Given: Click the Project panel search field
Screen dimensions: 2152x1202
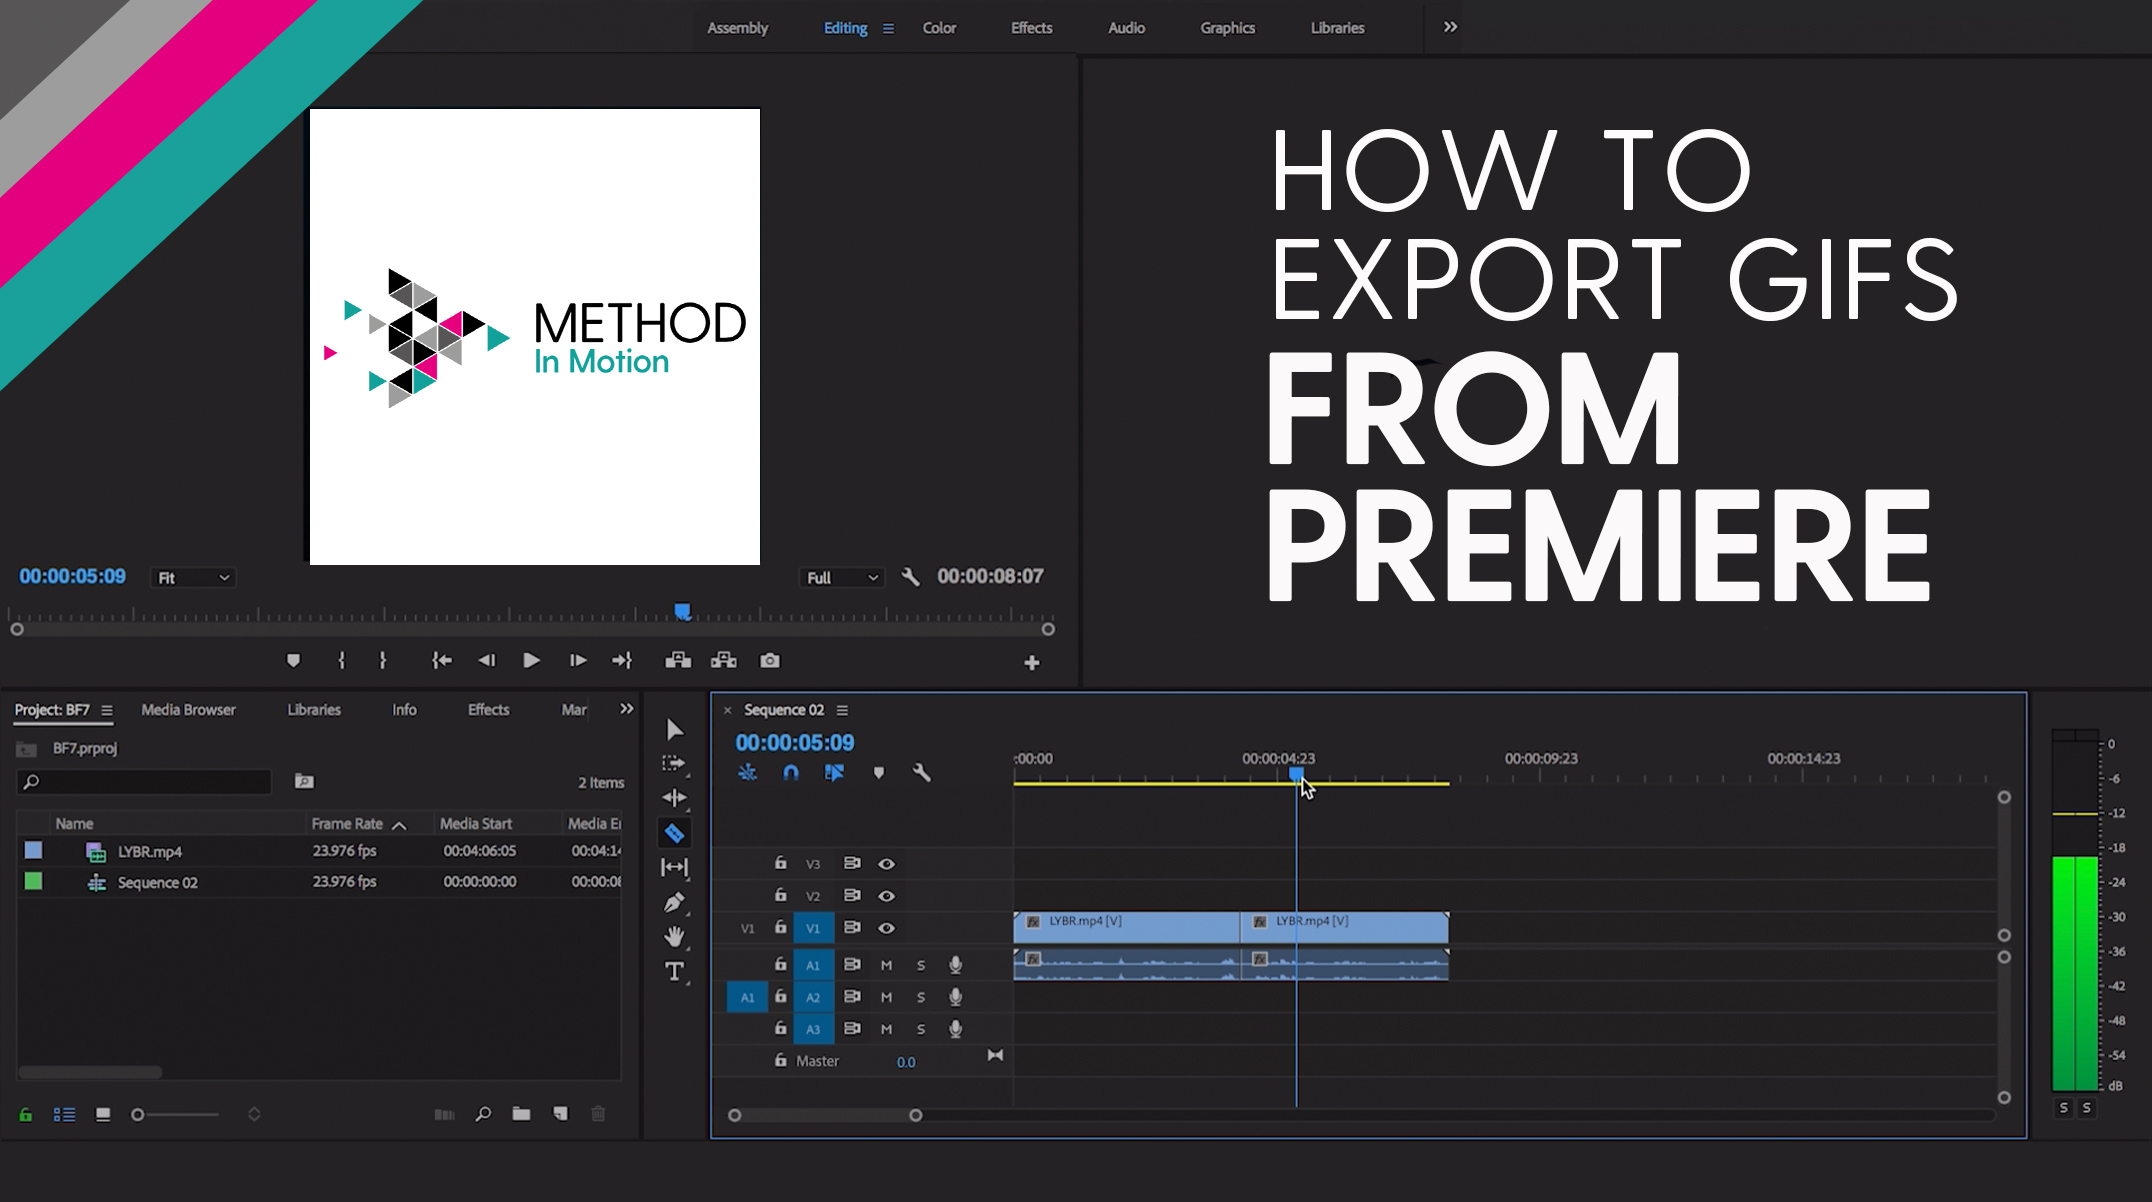Looking at the screenshot, I should 145,781.
